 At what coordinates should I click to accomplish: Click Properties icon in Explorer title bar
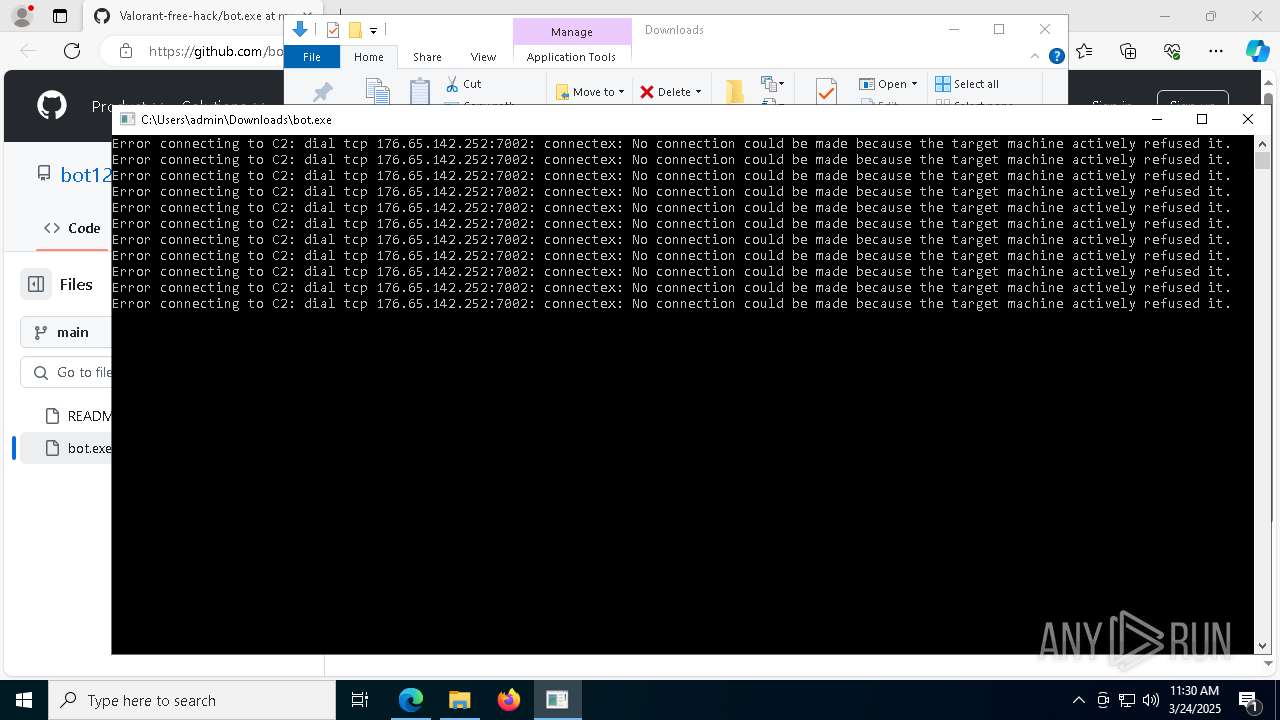coord(333,30)
